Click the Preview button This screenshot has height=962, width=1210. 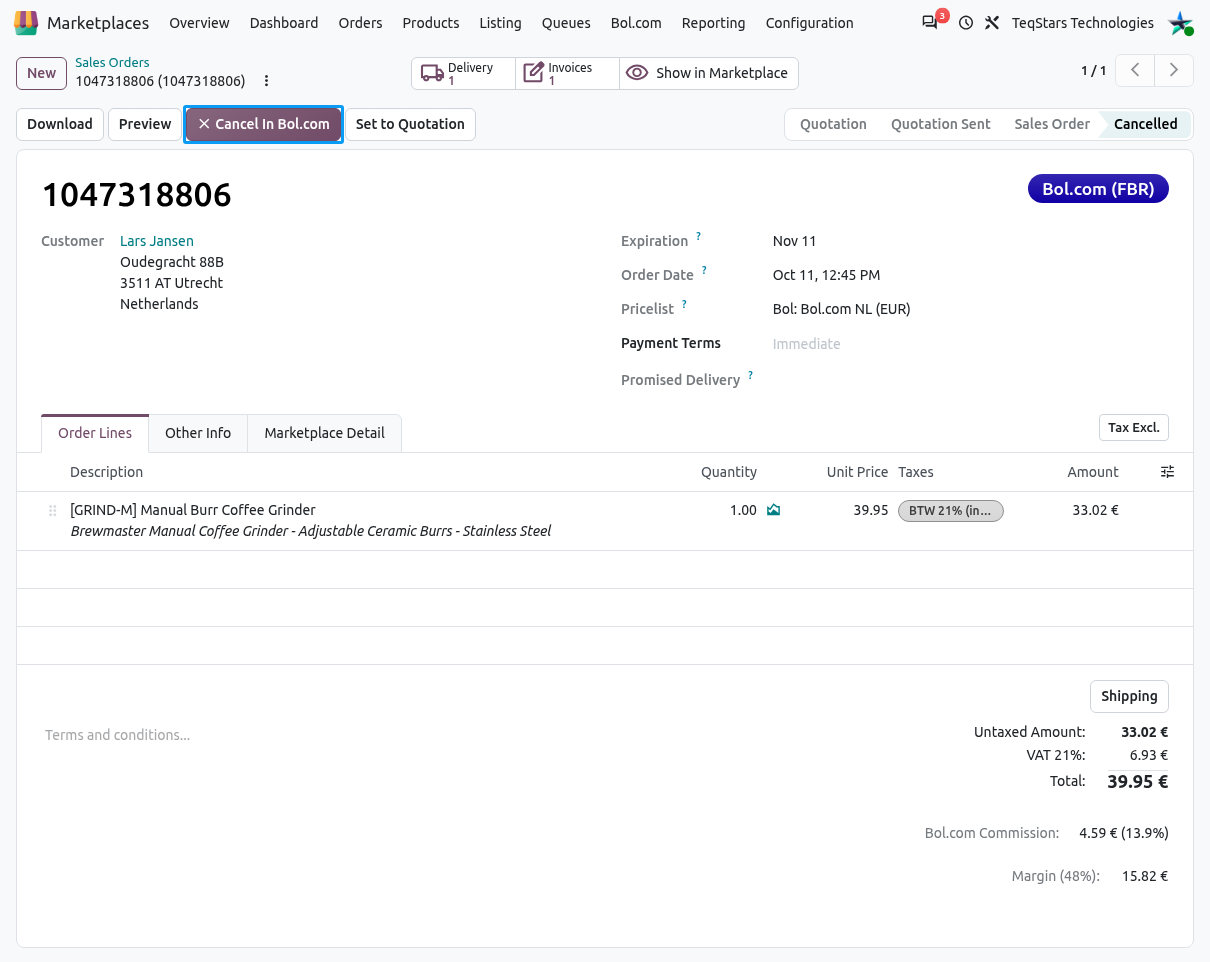[145, 124]
